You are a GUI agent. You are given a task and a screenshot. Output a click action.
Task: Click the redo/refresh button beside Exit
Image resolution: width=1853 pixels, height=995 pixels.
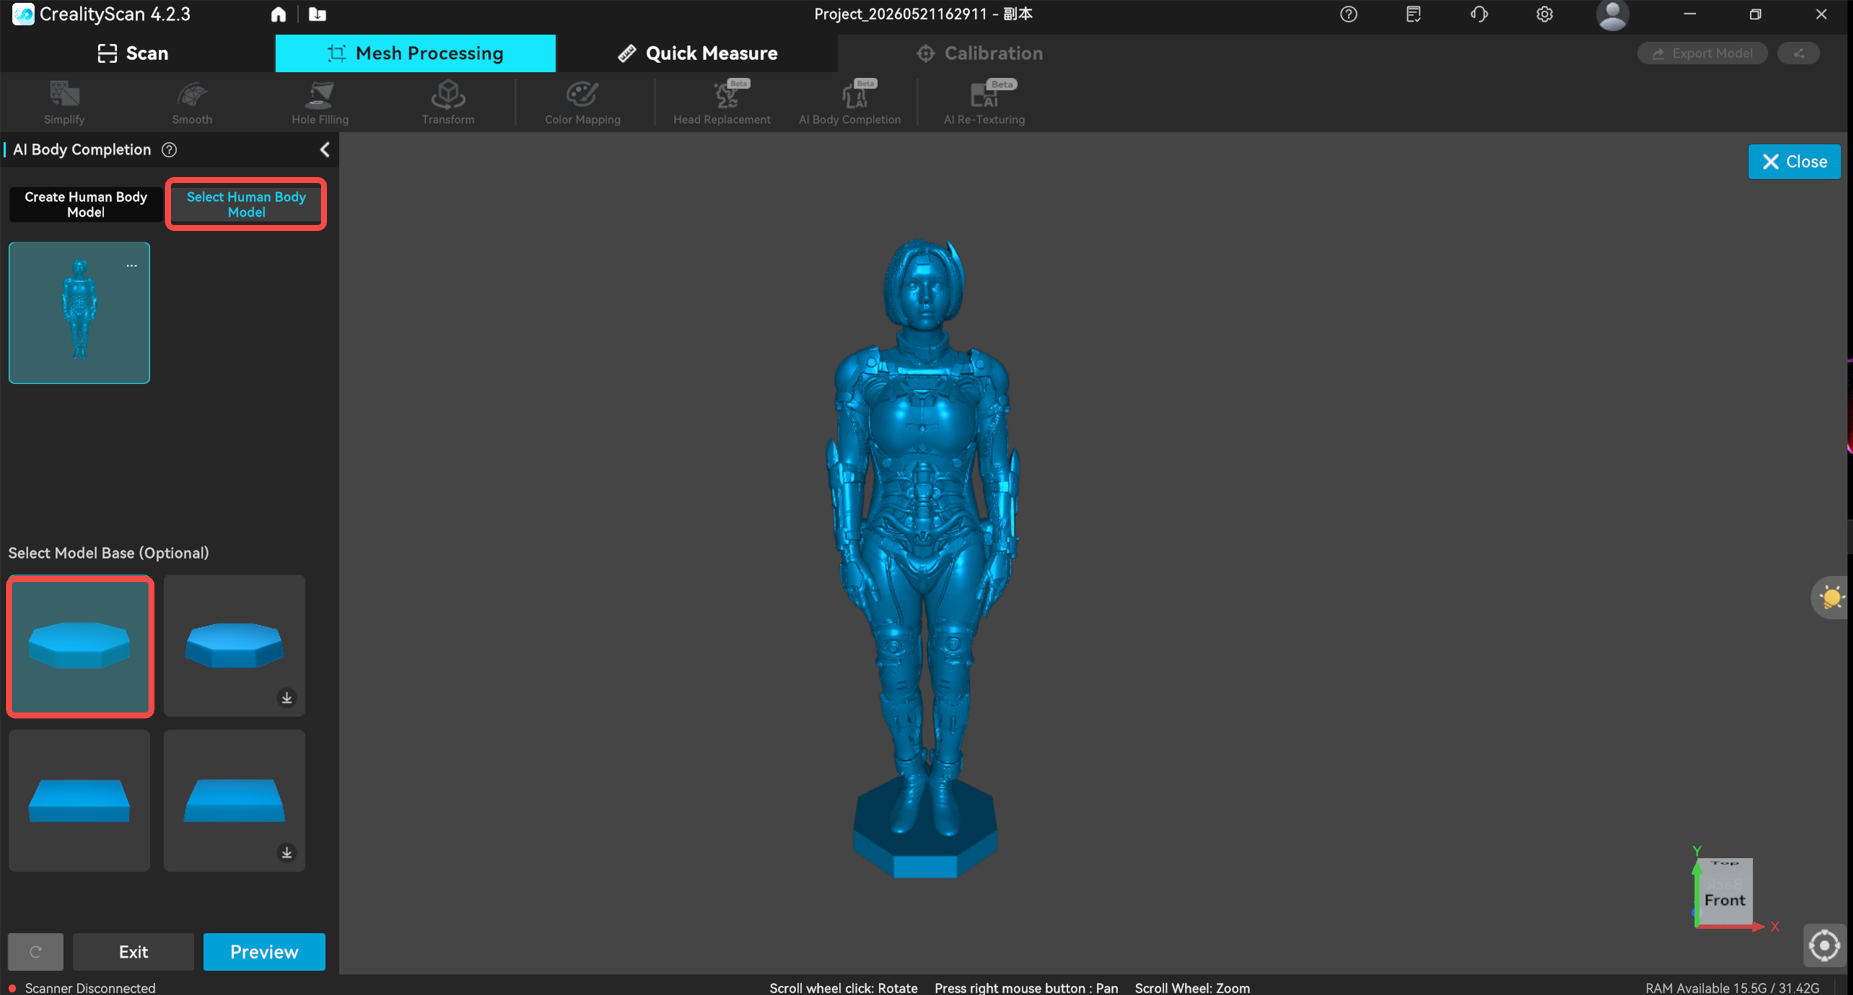pos(36,952)
